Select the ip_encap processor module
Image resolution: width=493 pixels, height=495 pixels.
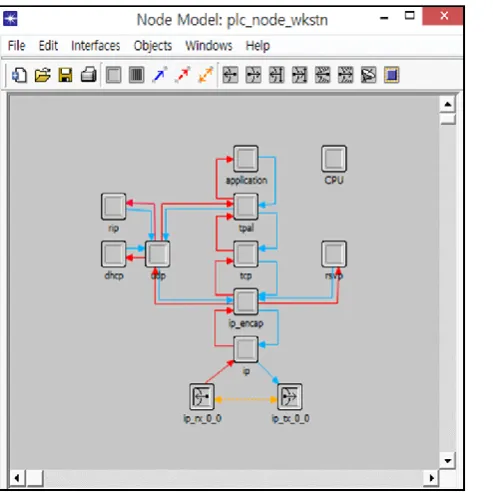point(246,302)
